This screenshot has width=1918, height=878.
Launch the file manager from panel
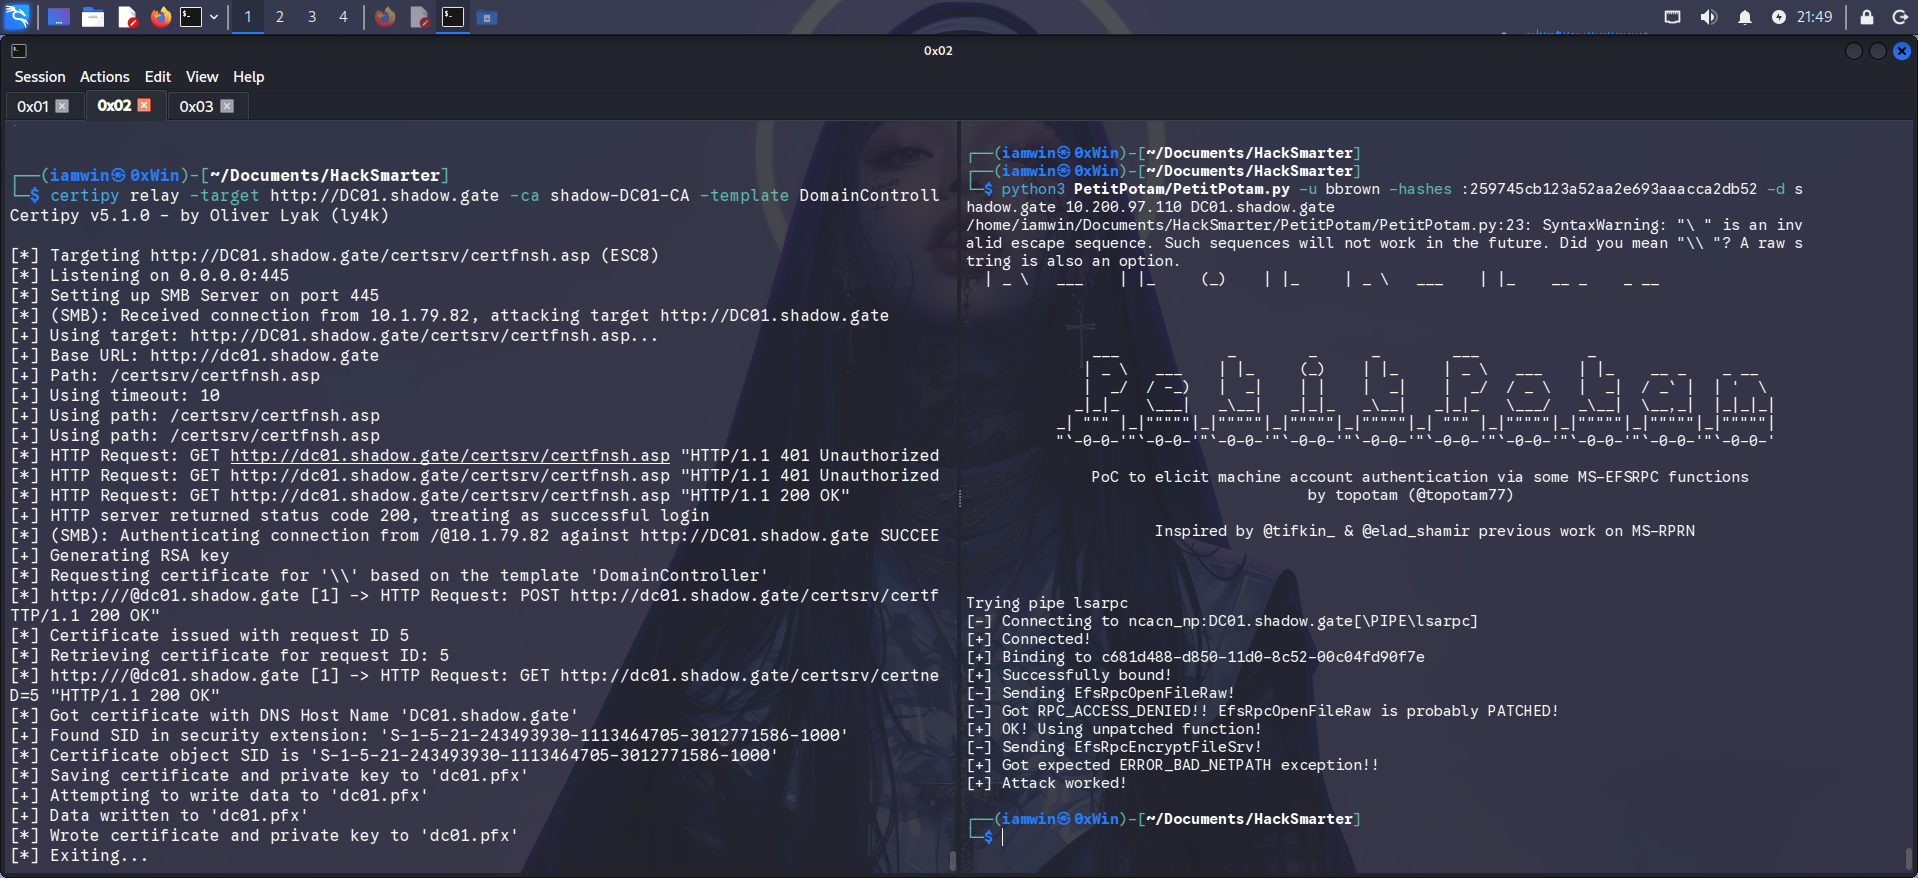(93, 17)
